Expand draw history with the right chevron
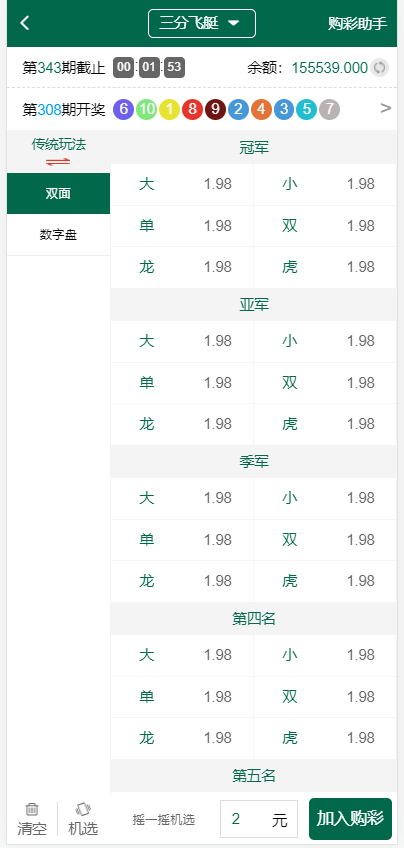Viewport: 404px width, 848px height. [386, 109]
